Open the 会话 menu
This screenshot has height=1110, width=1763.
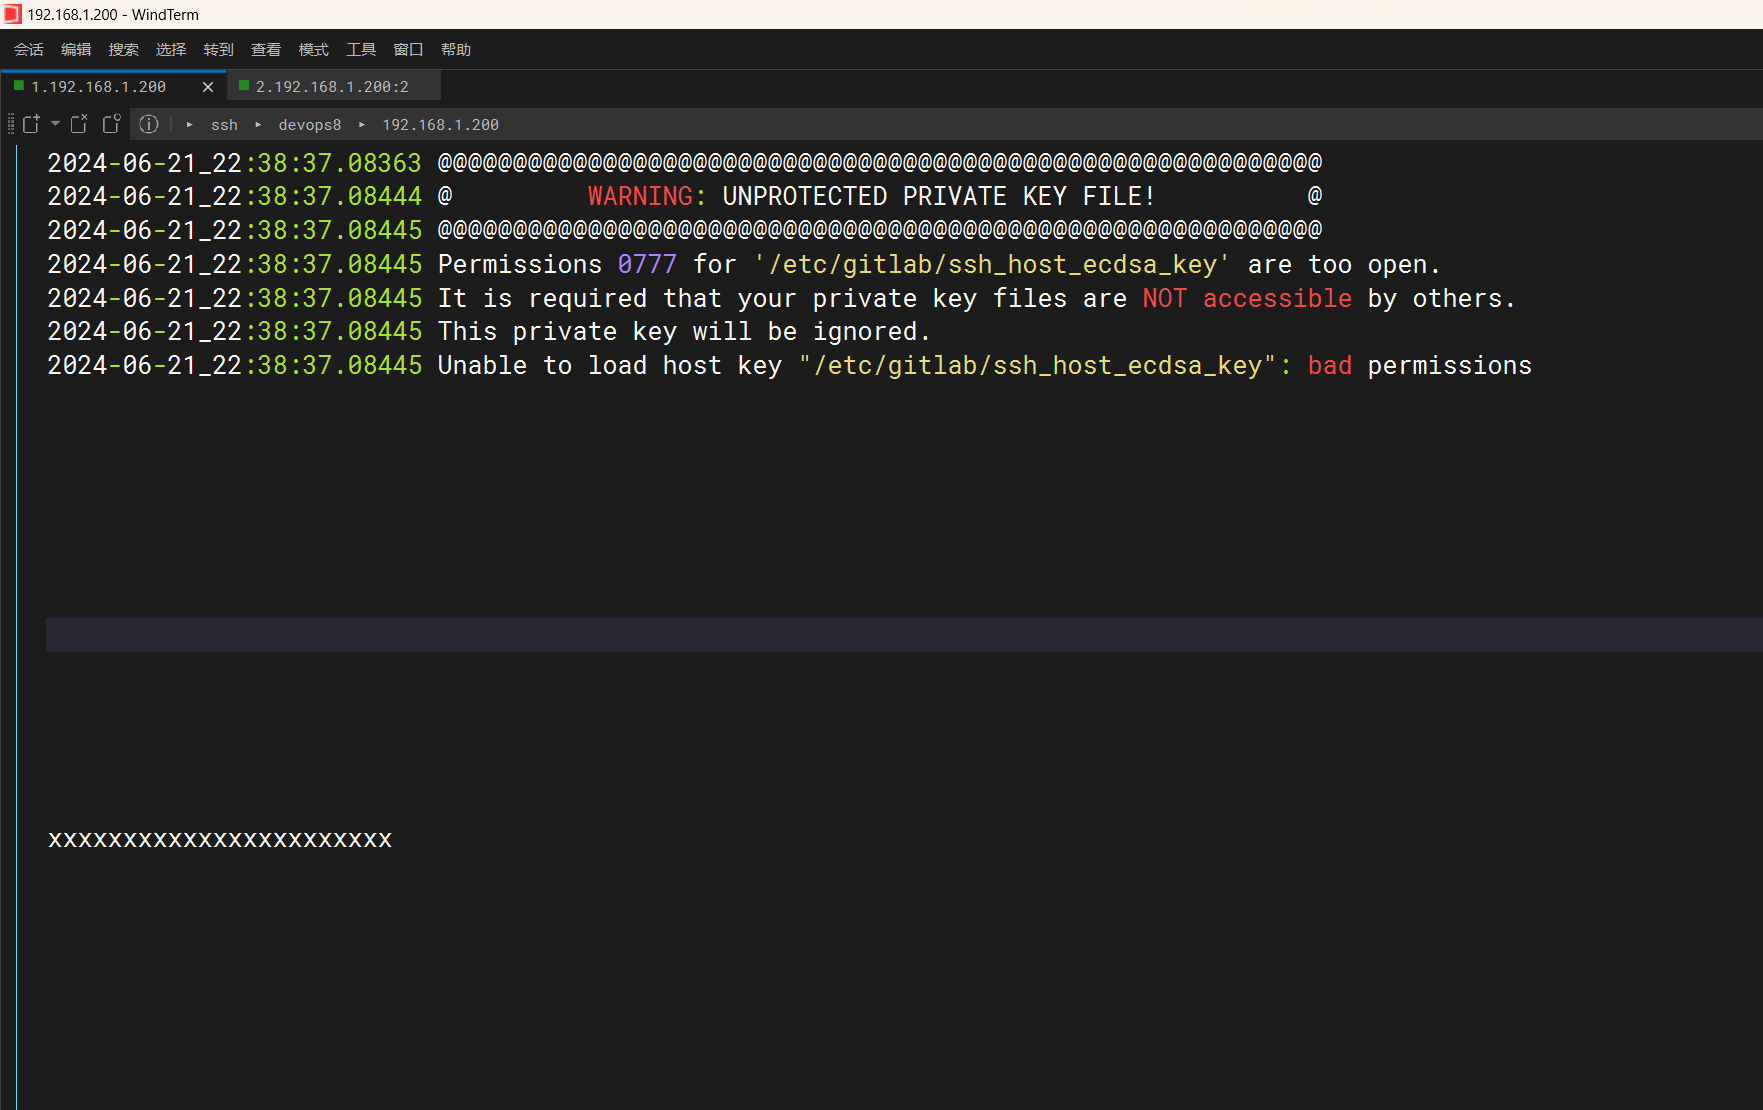28,50
